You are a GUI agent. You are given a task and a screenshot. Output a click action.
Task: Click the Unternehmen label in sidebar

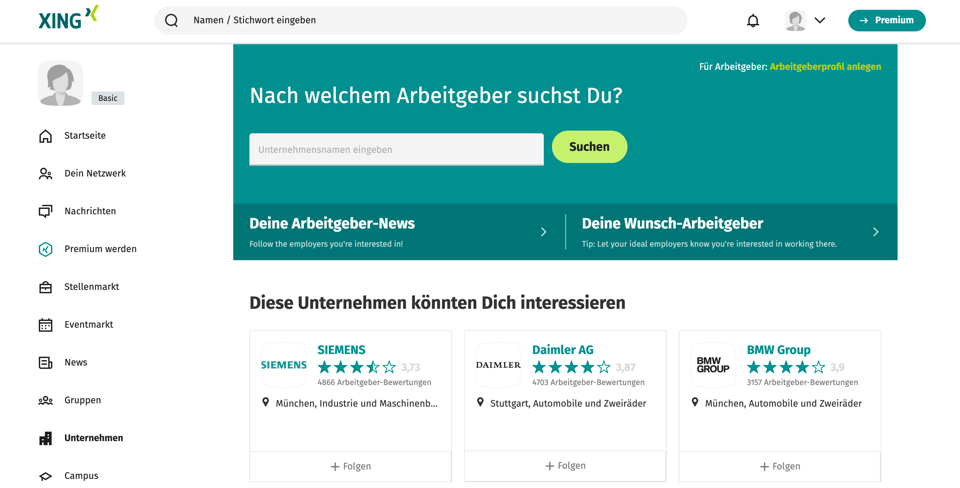pyautogui.click(x=94, y=438)
